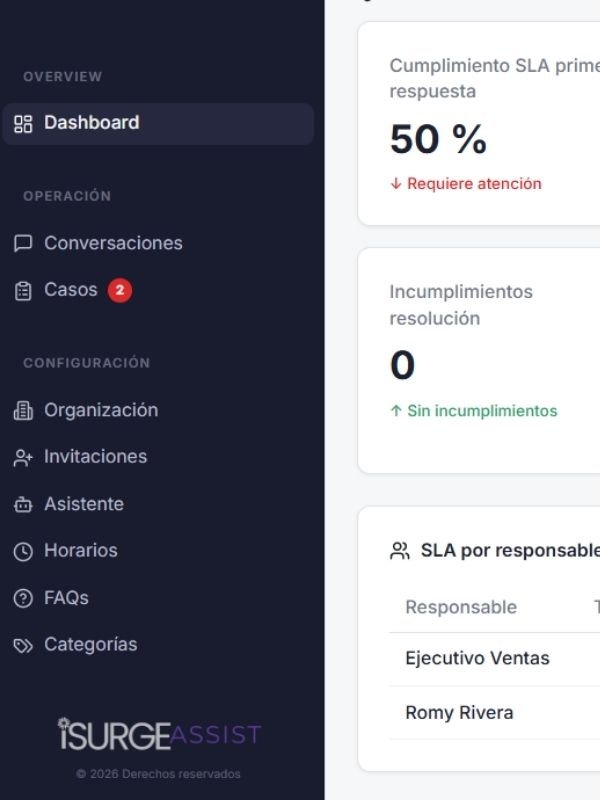The width and height of the screenshot is (600, 800).
Task: Go to Conversaciones section
Action: [113, 243]
